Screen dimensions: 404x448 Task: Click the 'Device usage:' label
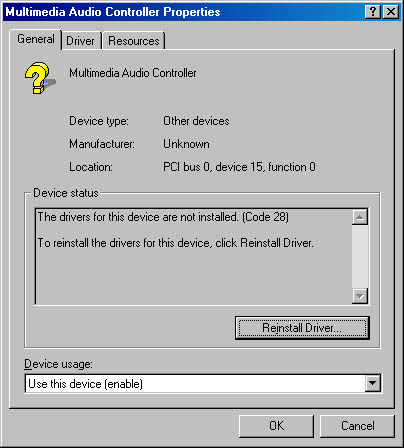(x=58, y=364)
